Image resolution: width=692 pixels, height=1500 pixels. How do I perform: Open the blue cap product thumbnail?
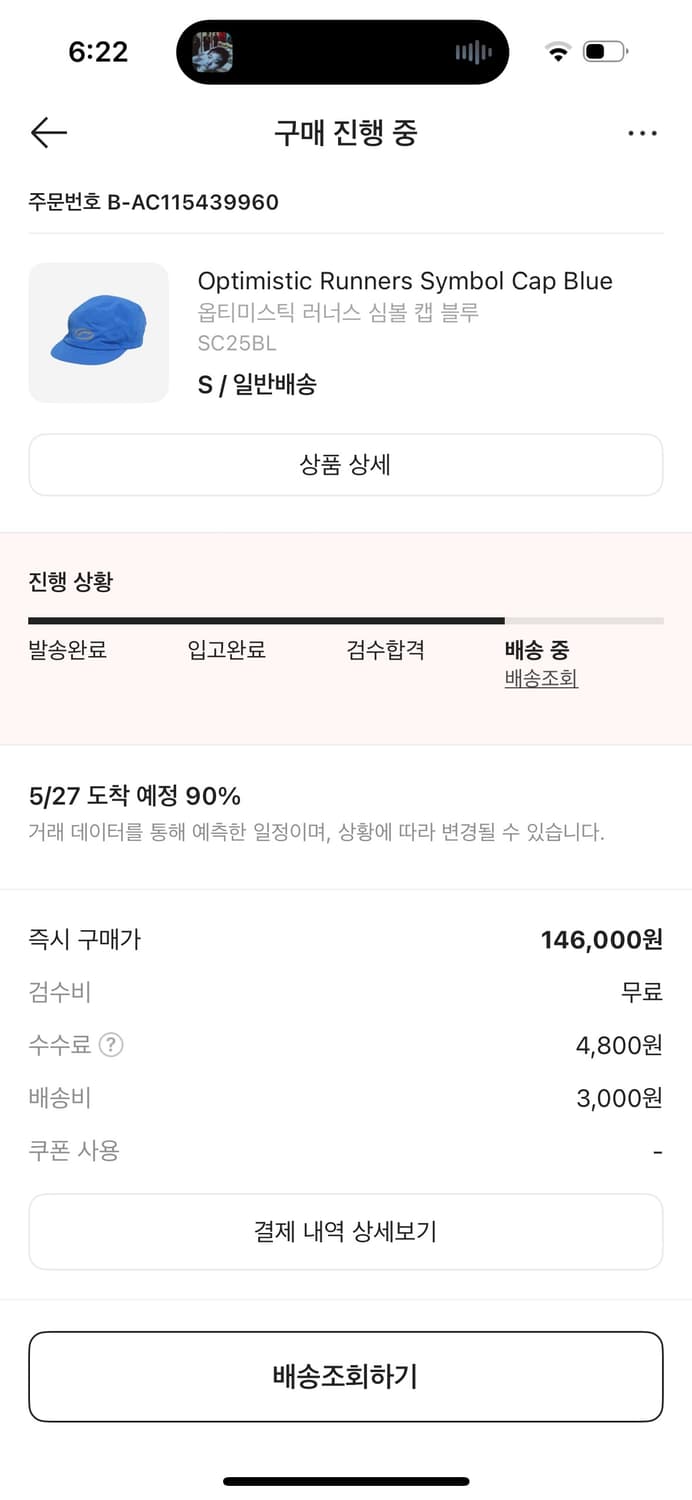[x=98, y=332]
